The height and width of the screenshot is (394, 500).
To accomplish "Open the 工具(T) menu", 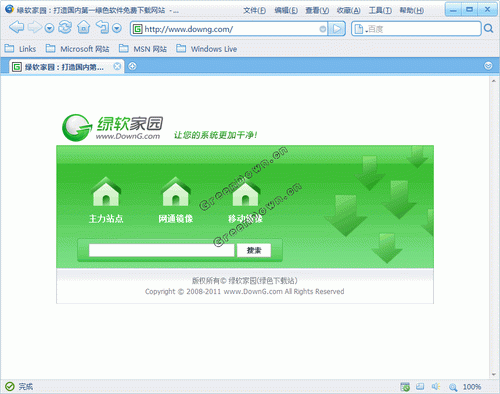I will [380, 11].
